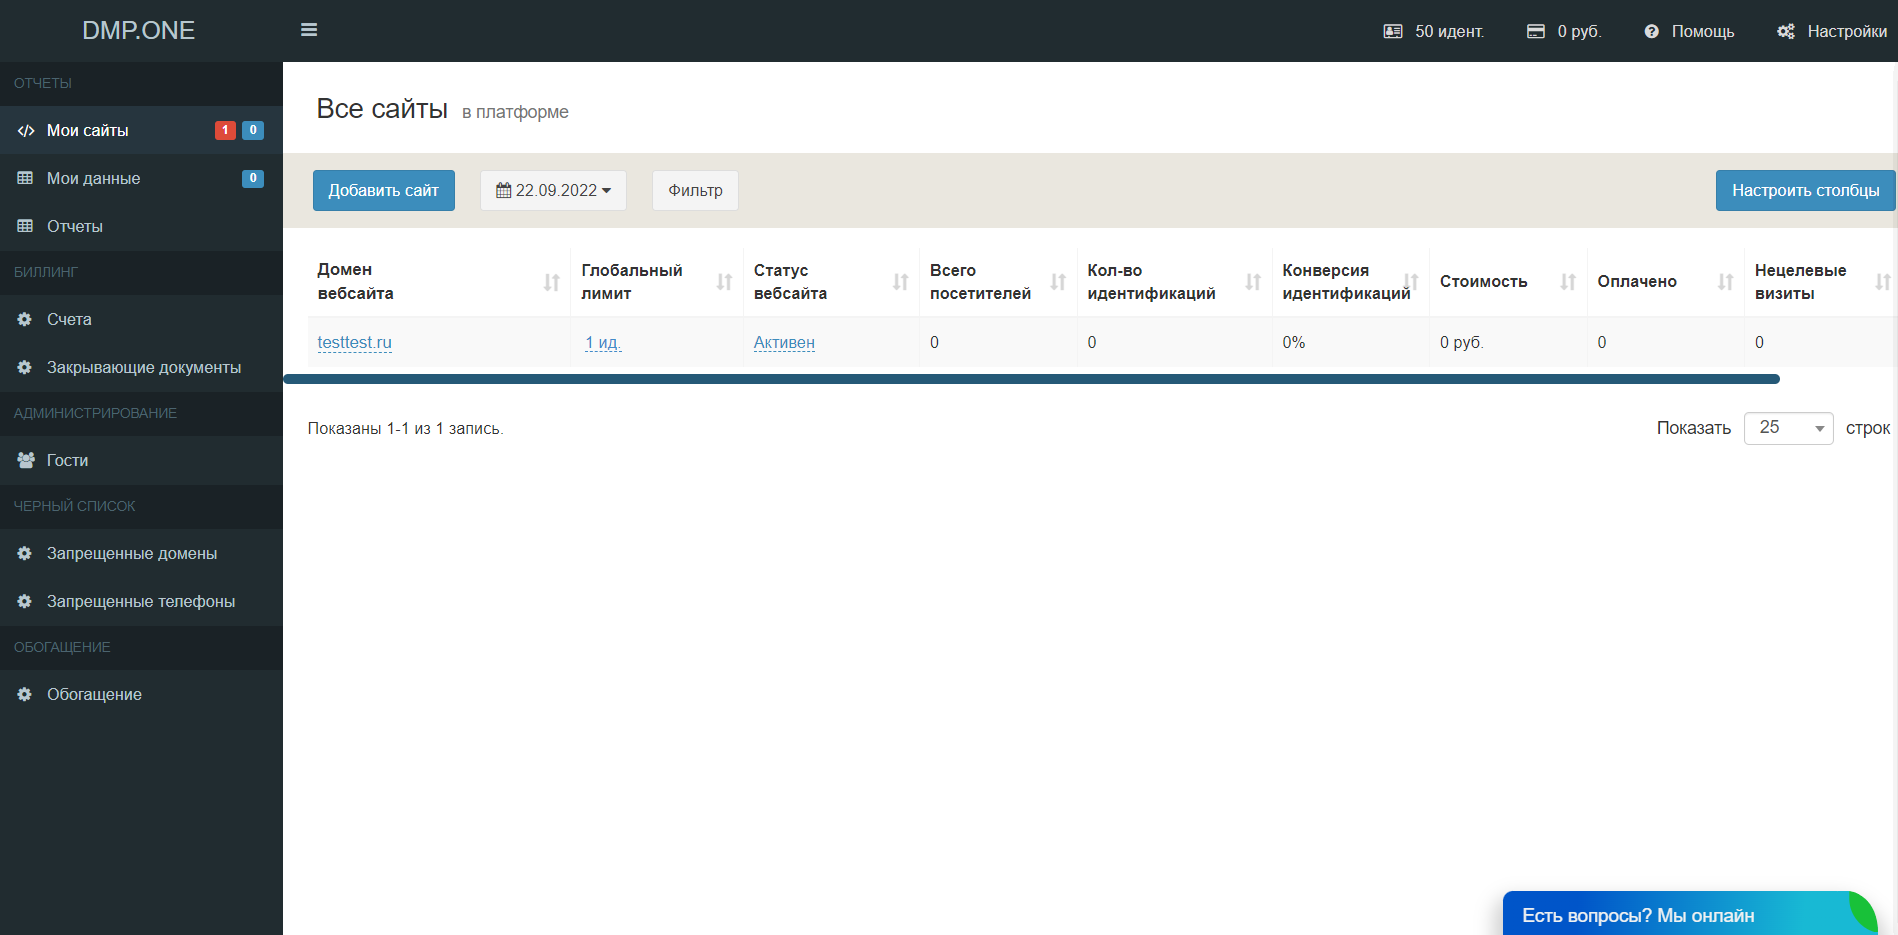Click the code icon beside Мои сайты
The width and height of the screenshot is (1898, 935).
(x=26, y=131)
